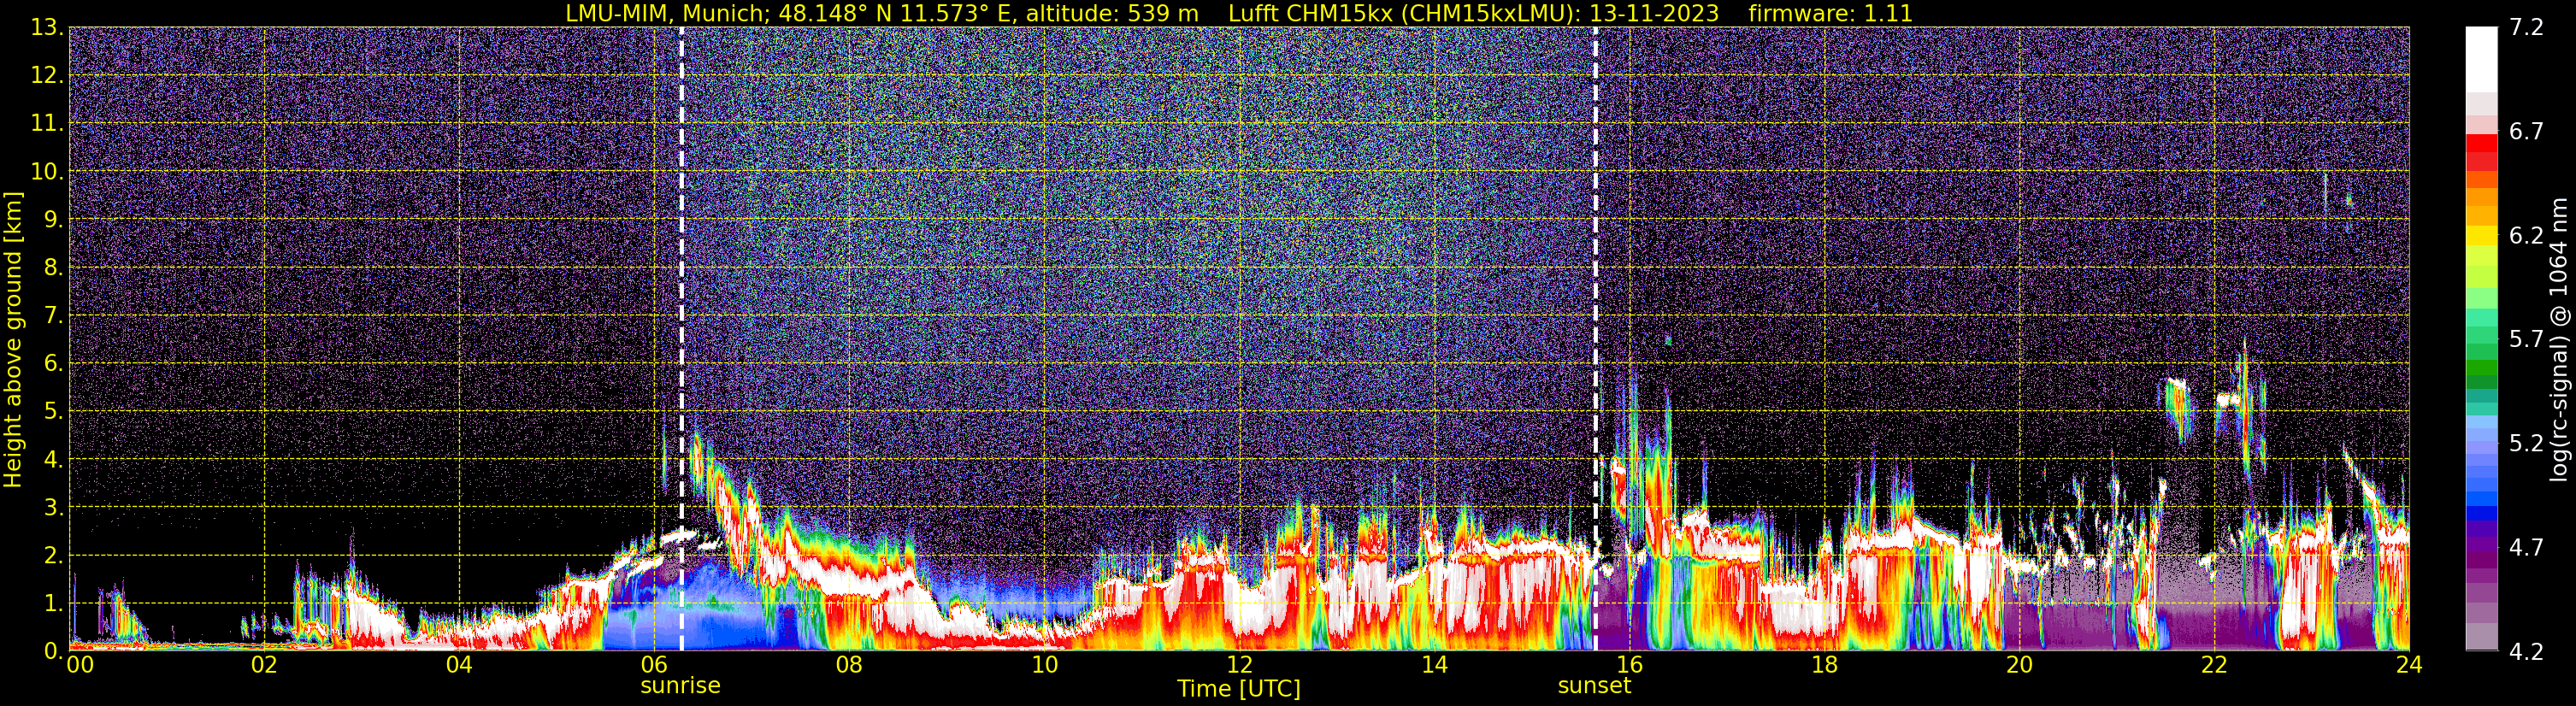Click the 'LMU-MIM, Munich' station title text
This screenshot has height=706, width=2576.
click(x=667, y=13)
